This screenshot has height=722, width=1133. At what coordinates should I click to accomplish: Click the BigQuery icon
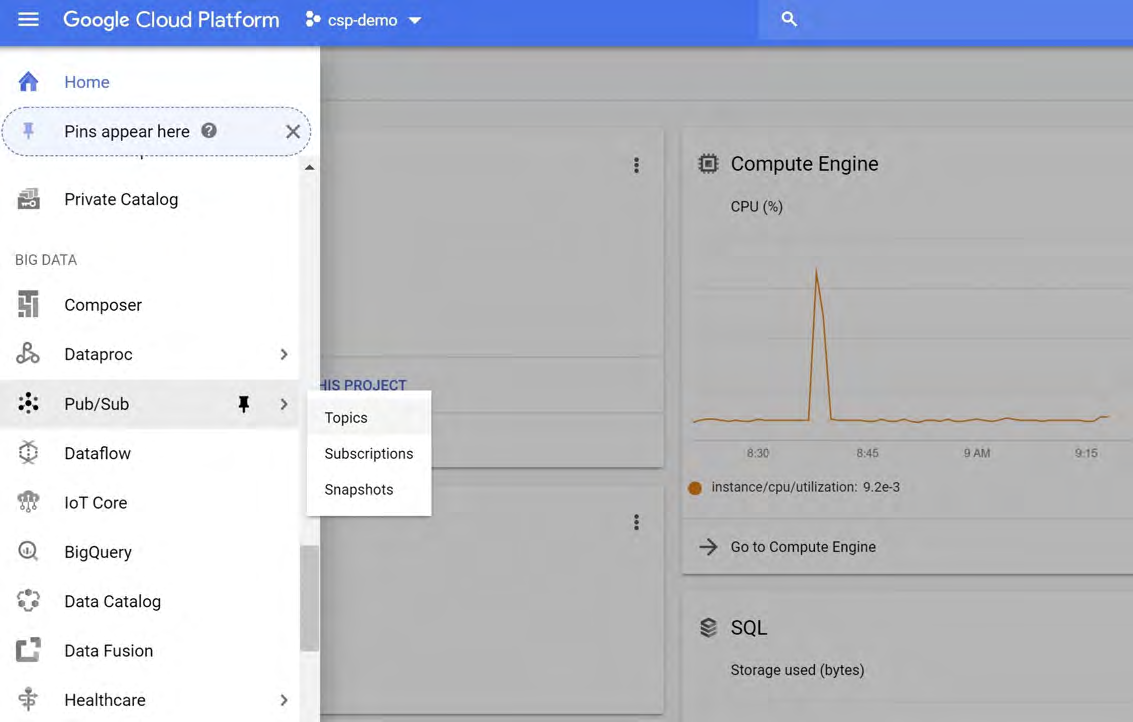pos(28,551)
